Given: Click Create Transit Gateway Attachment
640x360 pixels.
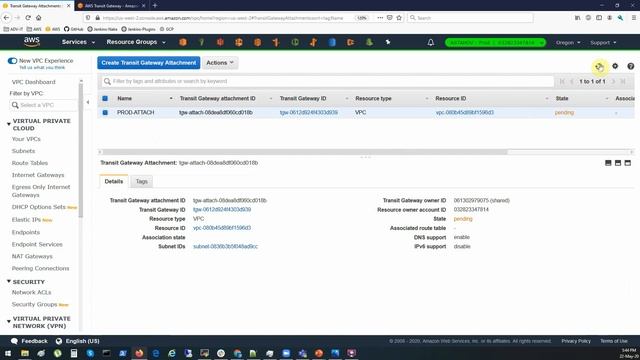Looking at the screenshot, I should point(149,63).
